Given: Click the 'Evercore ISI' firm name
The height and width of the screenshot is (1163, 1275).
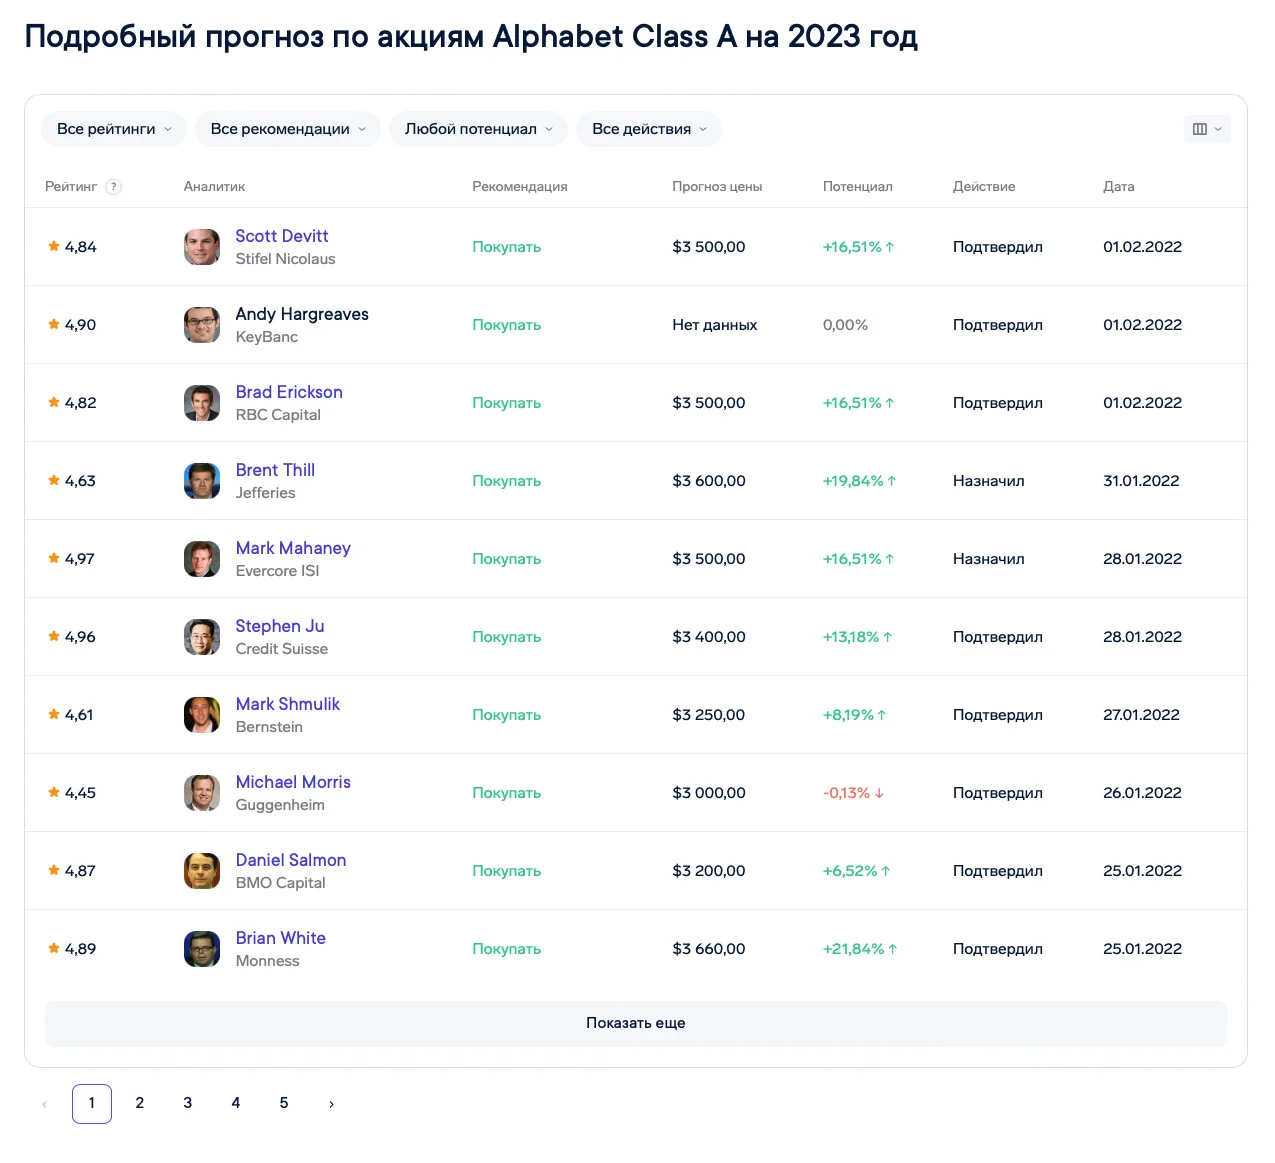Looking at the screenshot, I should pos(278,571).
